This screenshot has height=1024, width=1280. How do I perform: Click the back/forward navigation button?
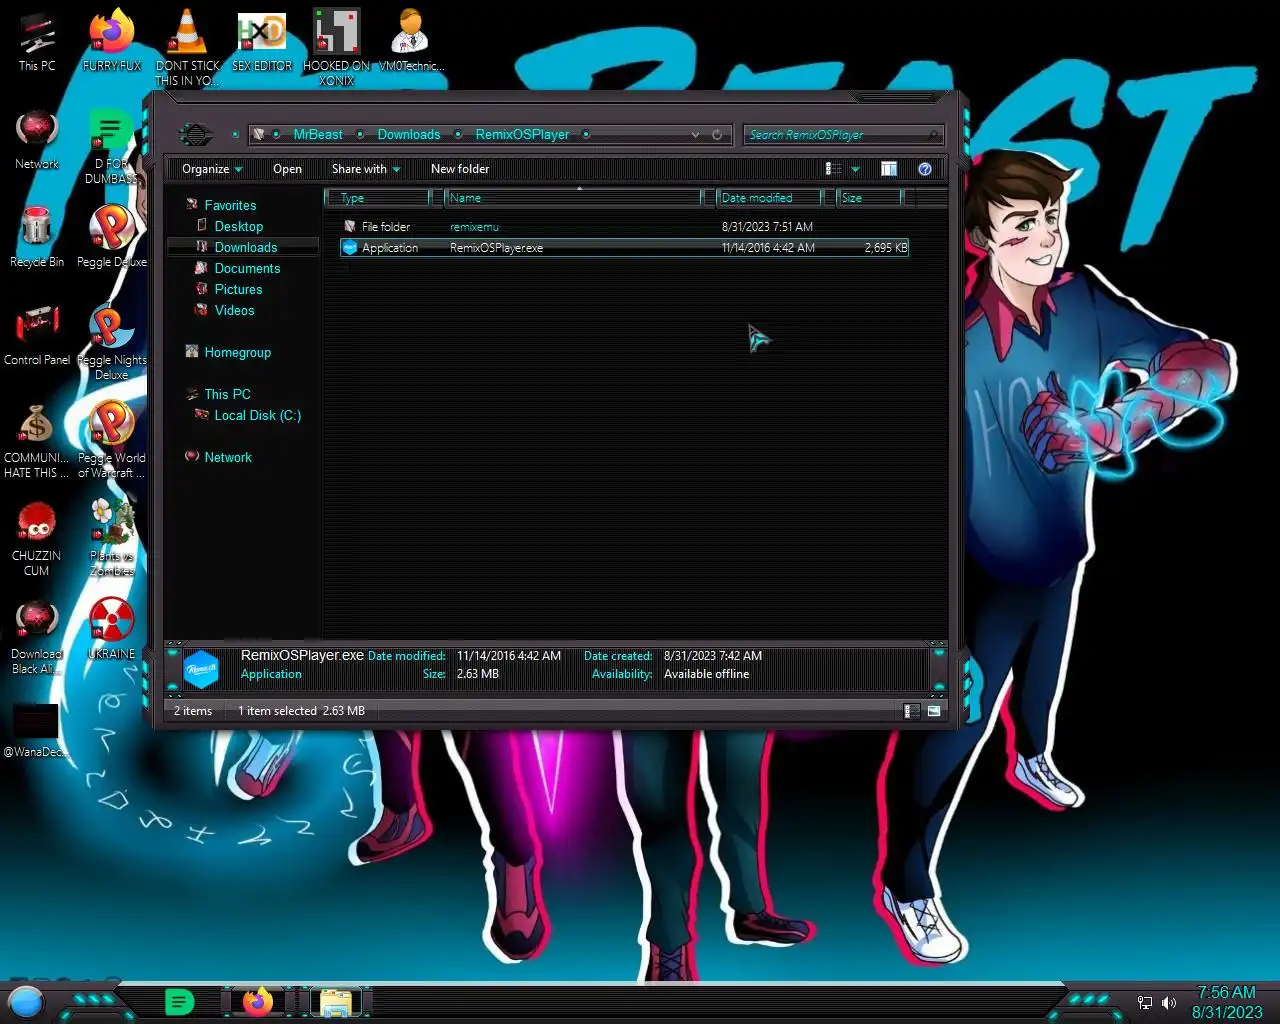coord(196,134)
